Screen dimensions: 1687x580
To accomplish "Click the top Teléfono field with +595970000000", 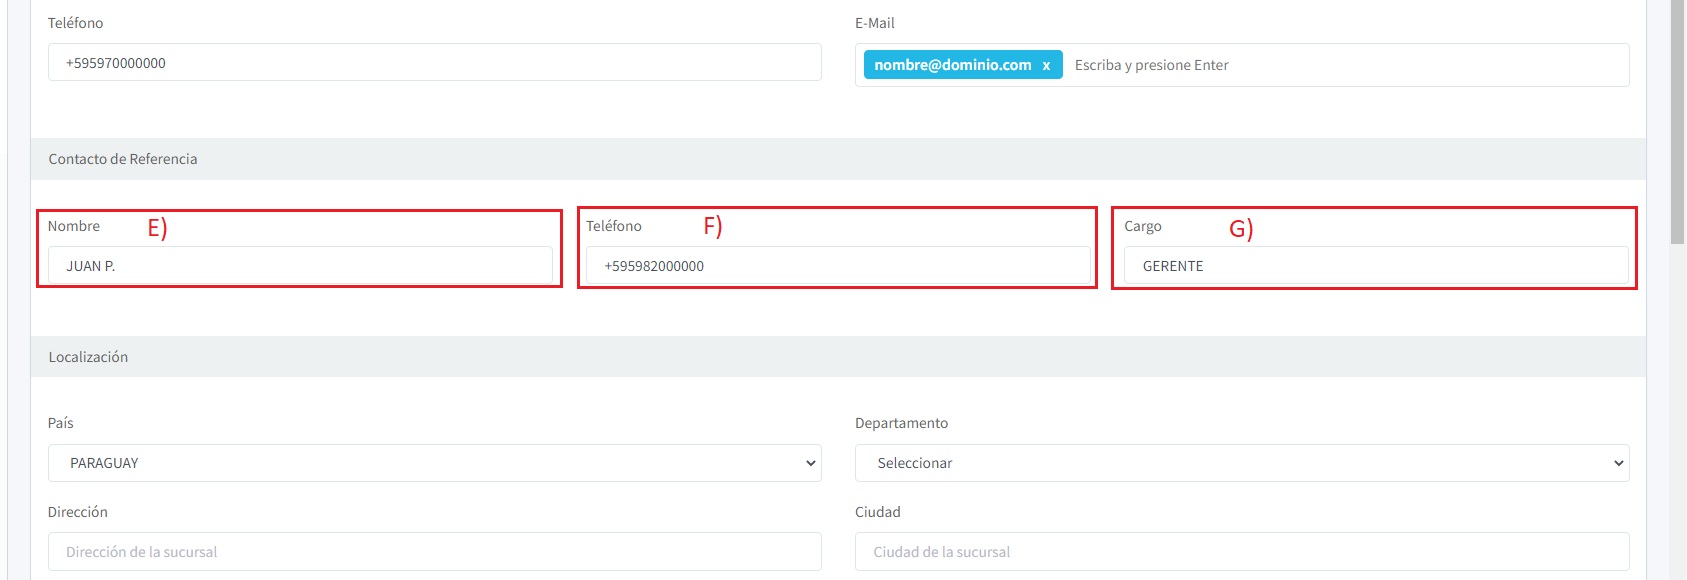I will click(x=434, y=63).
